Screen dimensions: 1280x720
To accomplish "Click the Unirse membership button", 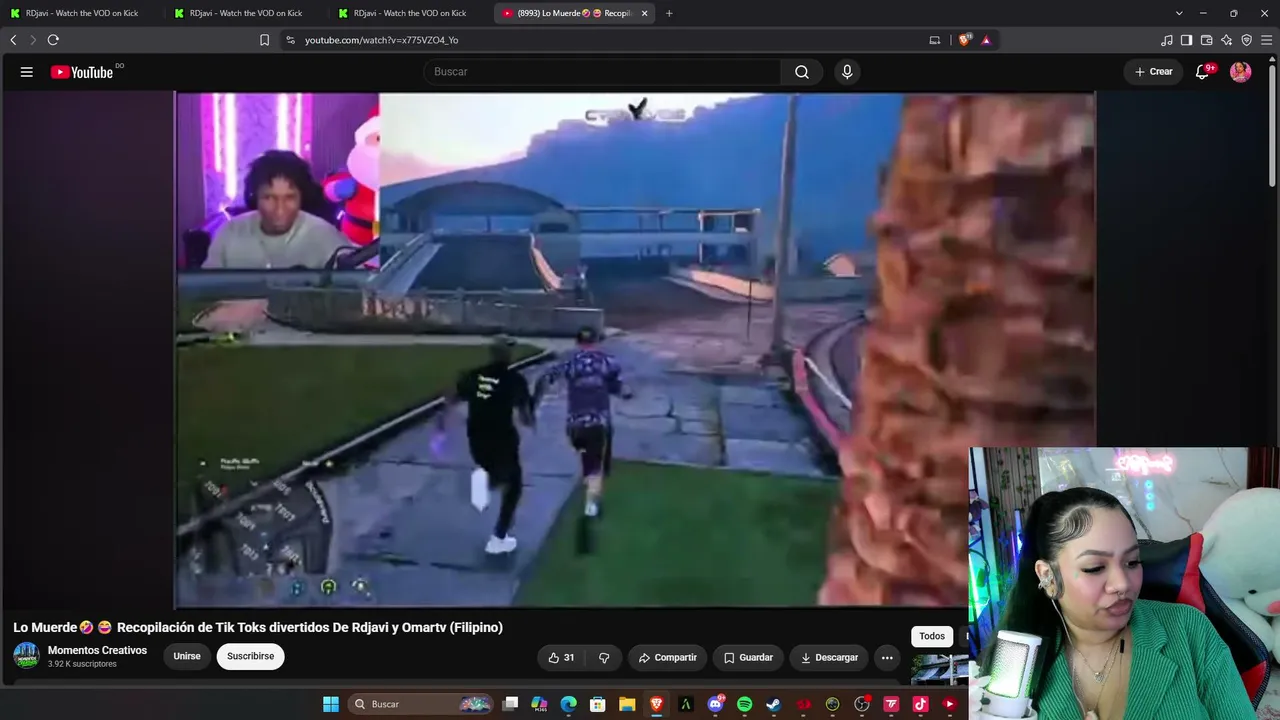I will 187,656.
